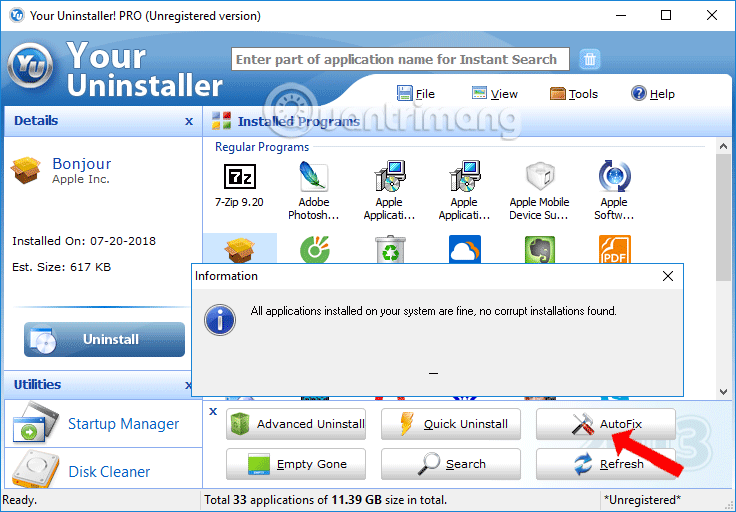Image resolution: width=736 pixels, height=512 pixels.
Task: Click the Search button
Action: 451,464
